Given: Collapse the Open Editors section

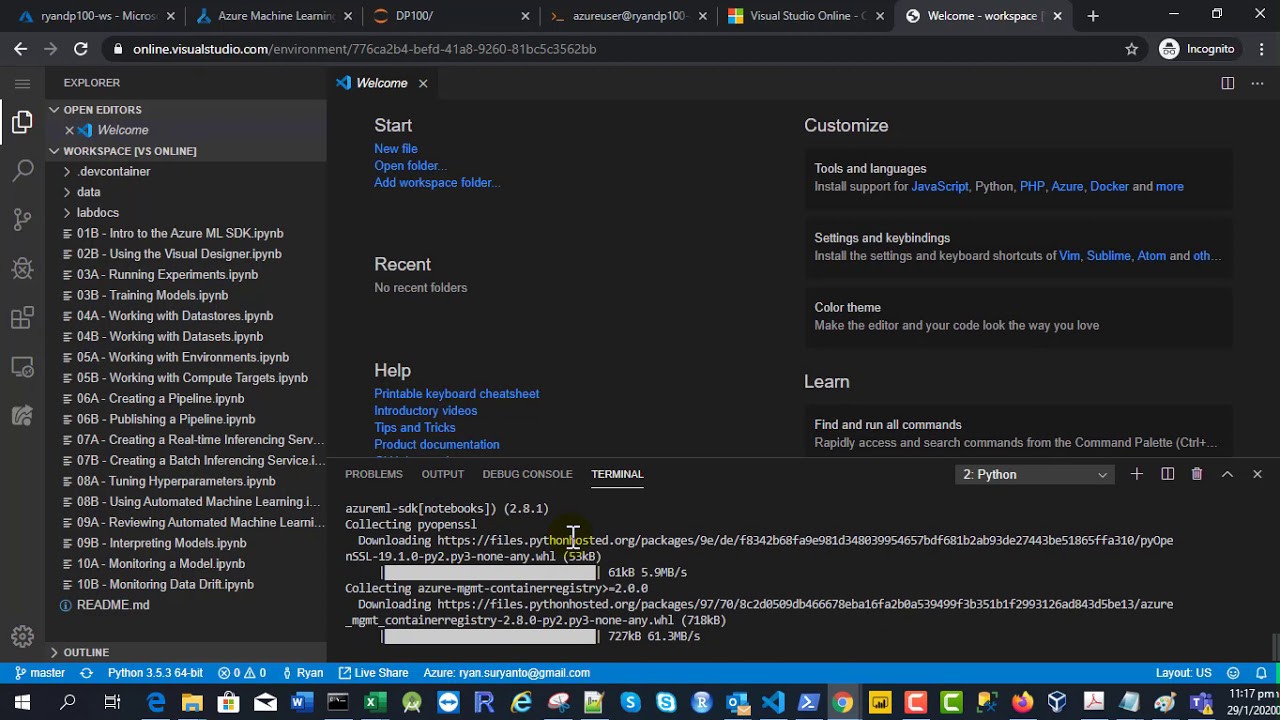Looking at the screenshot, I should [x=186, y=110].
